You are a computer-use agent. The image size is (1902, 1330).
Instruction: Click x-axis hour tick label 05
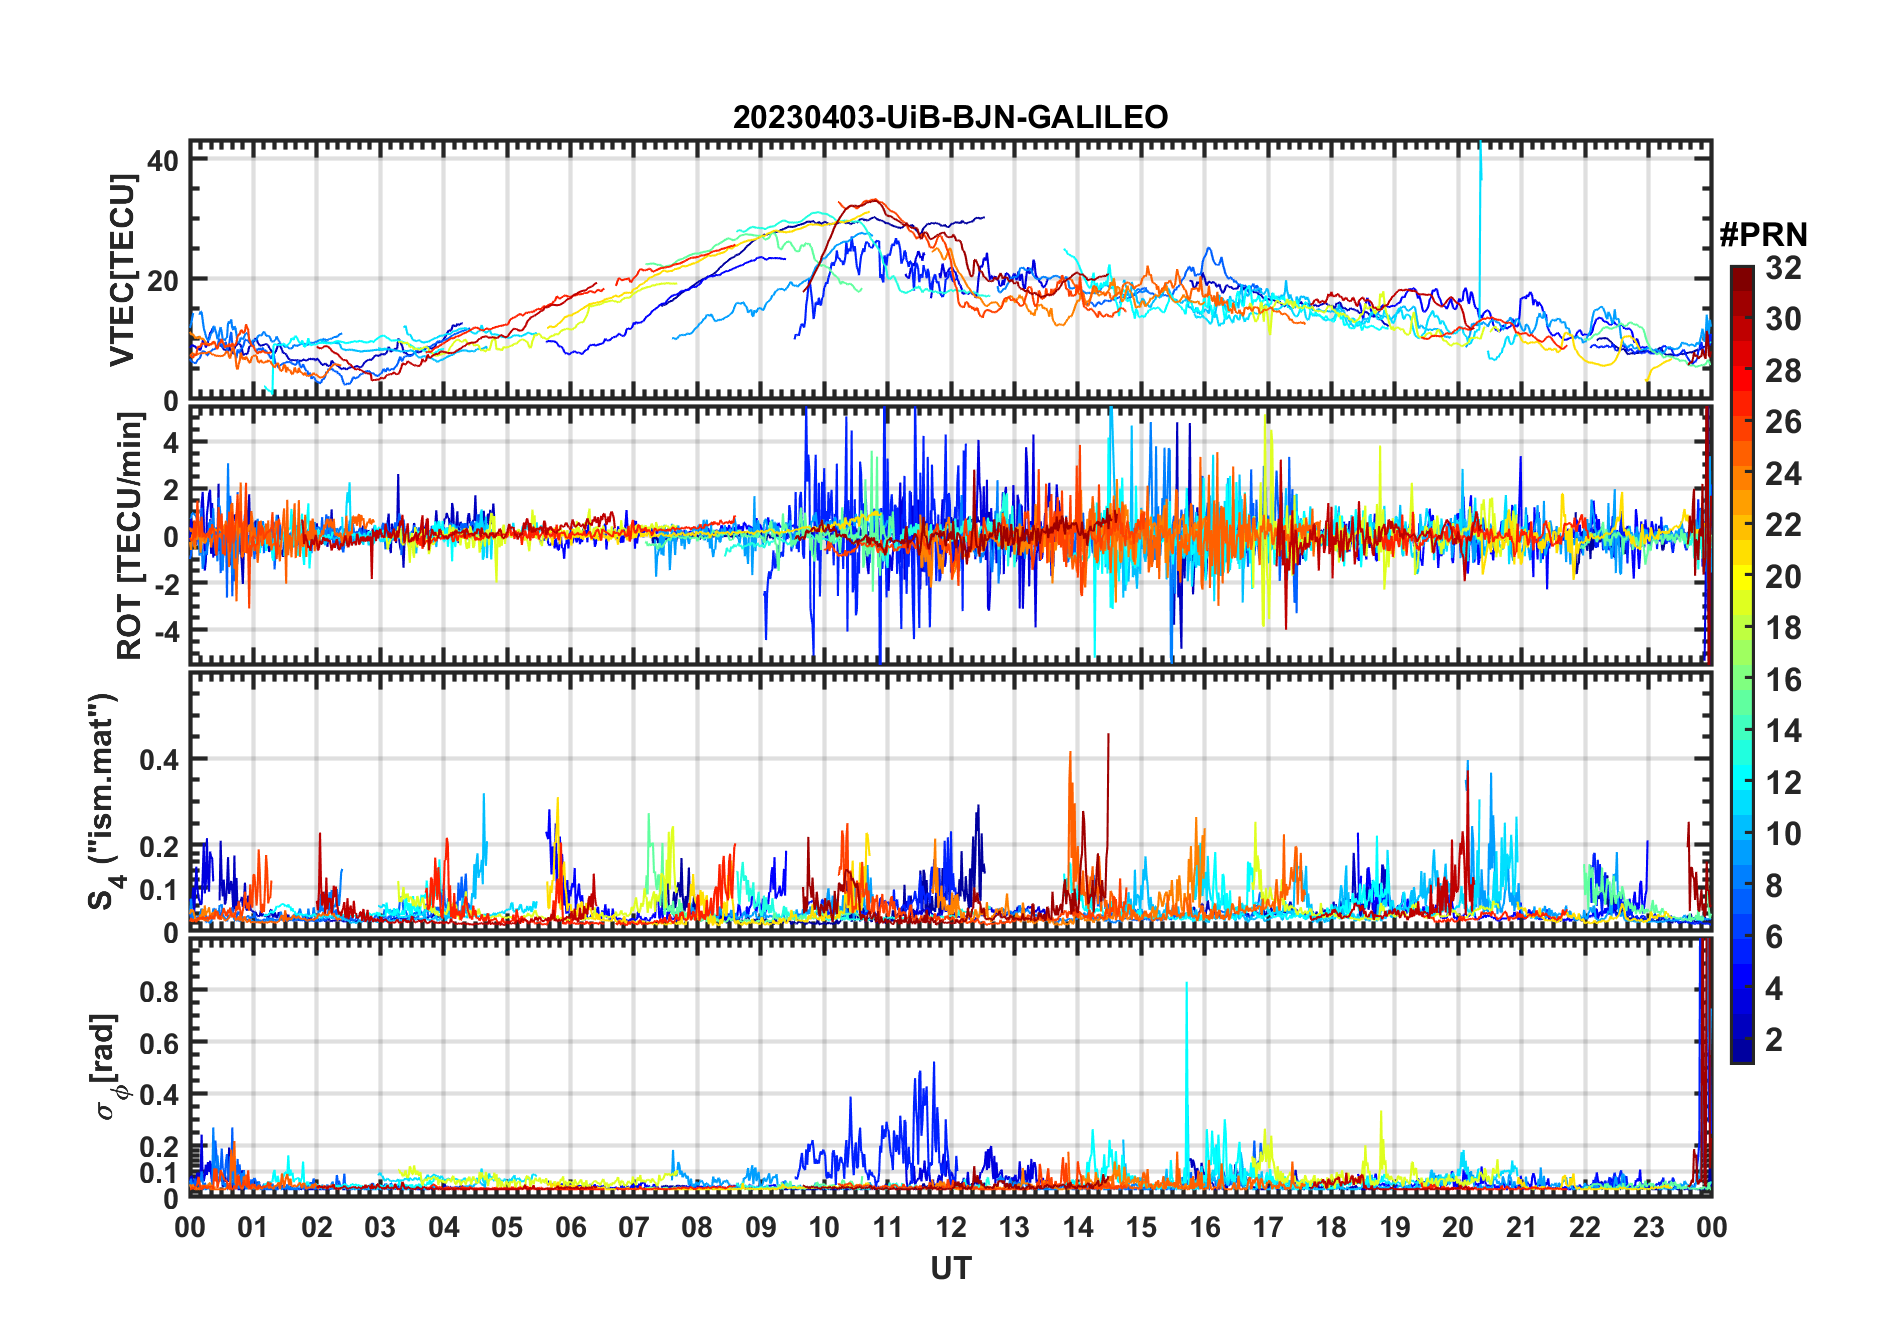click(507, 1228)
